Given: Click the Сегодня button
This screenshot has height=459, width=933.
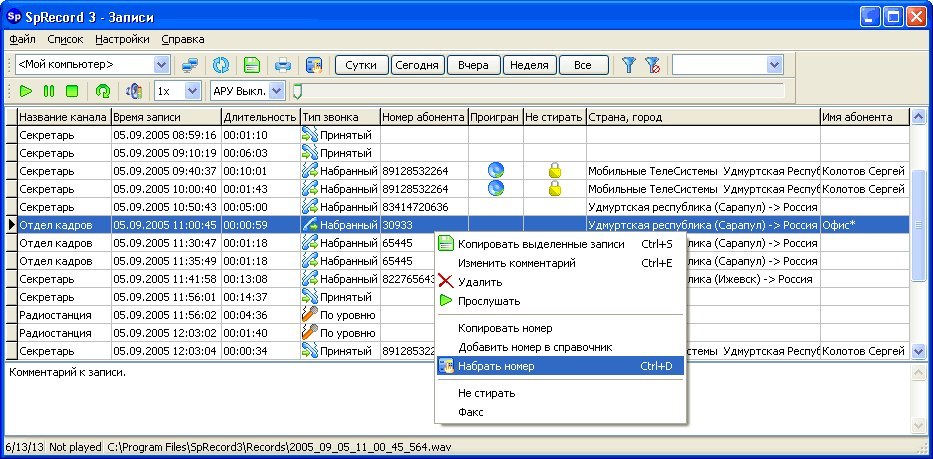Looking at the screenshot, I should pyautogui.click(x=418, y=65).
